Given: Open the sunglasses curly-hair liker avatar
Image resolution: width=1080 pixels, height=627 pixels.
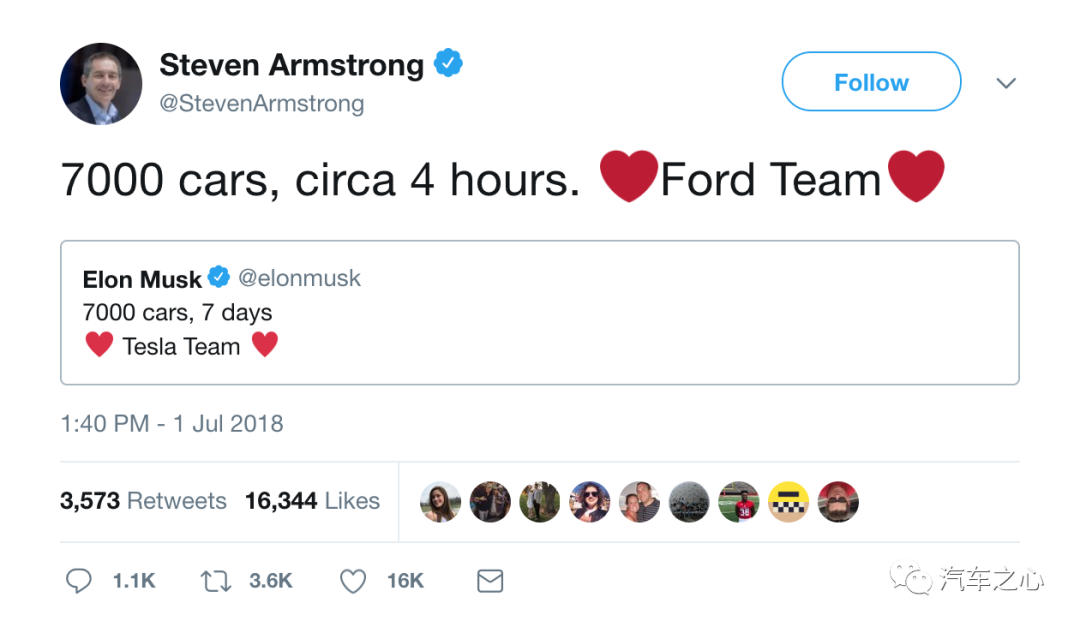Looking at the screenshot, I should 590,502.
